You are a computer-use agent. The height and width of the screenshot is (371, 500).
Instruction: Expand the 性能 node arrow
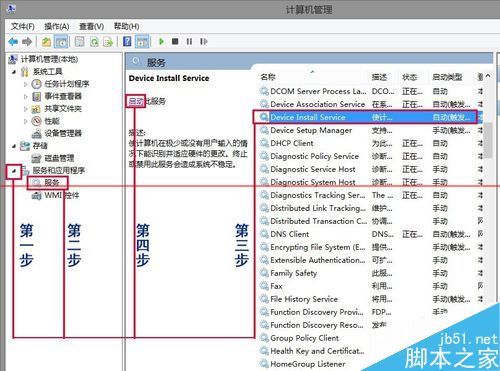(26, 121)
